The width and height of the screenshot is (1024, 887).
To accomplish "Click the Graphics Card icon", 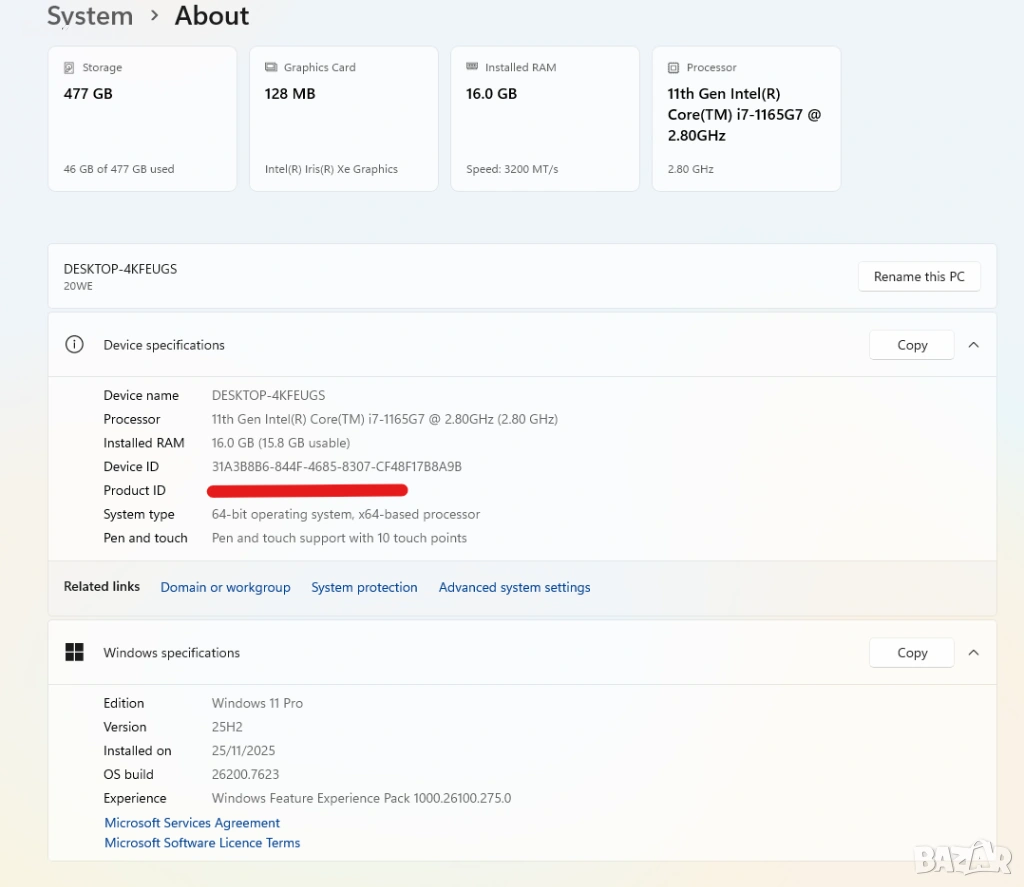I will (x=271, y=67).
